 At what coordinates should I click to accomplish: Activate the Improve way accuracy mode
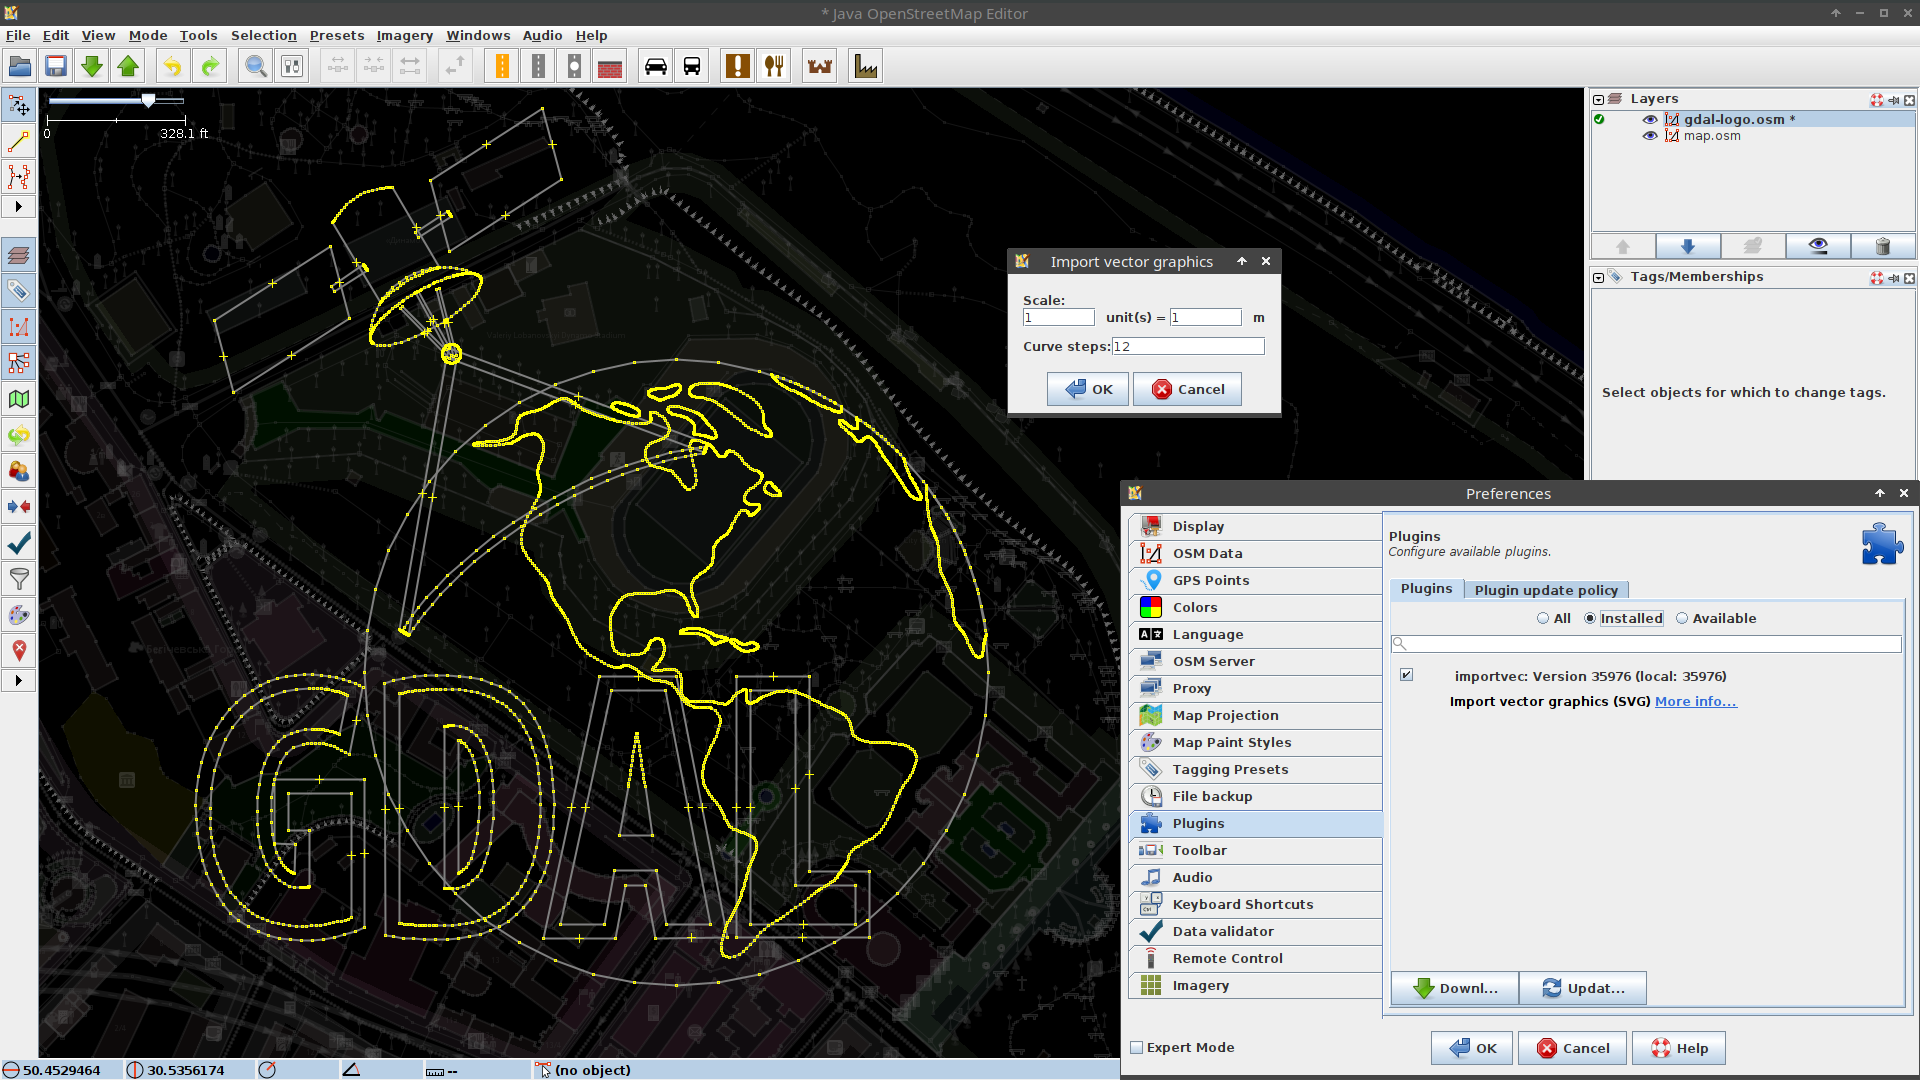(19, 177)
